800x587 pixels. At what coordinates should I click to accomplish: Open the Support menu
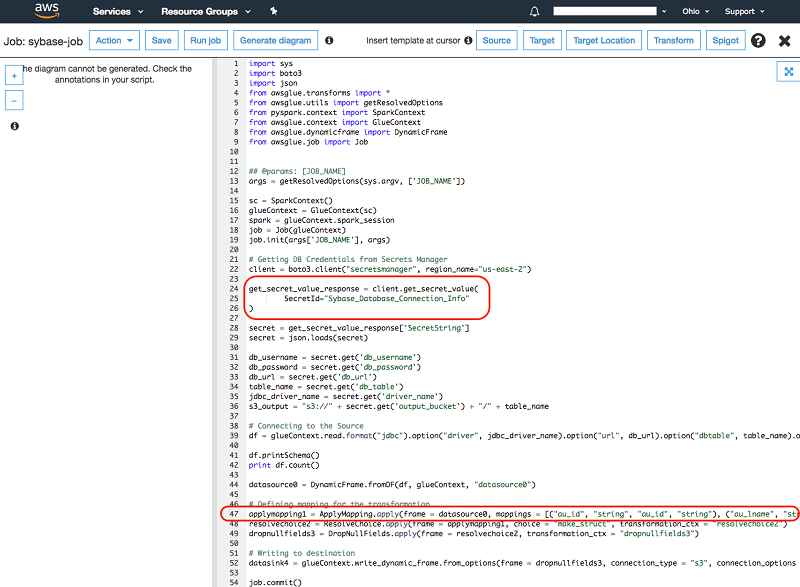[745, 12]
